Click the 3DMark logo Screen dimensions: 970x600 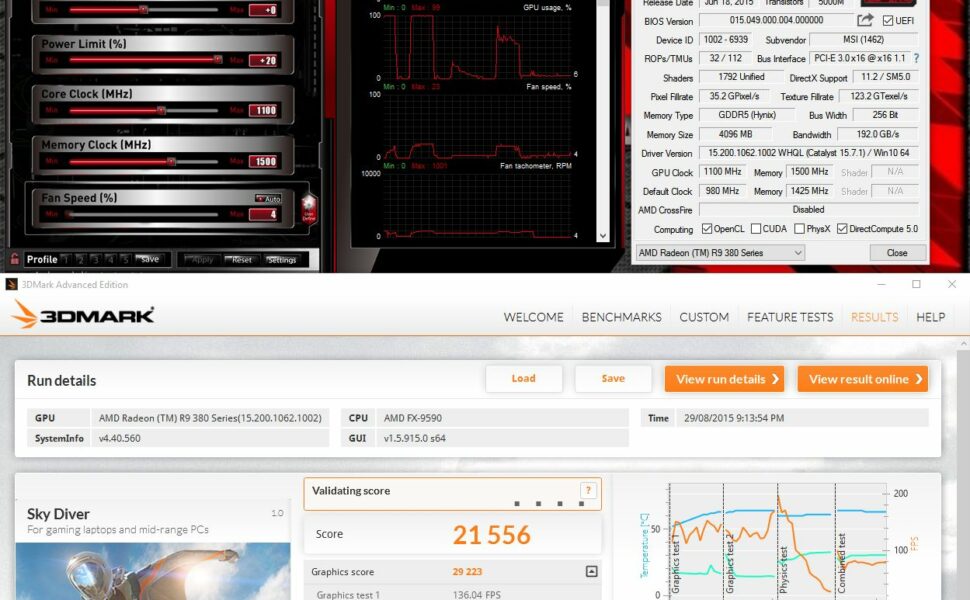click(83, 315)
